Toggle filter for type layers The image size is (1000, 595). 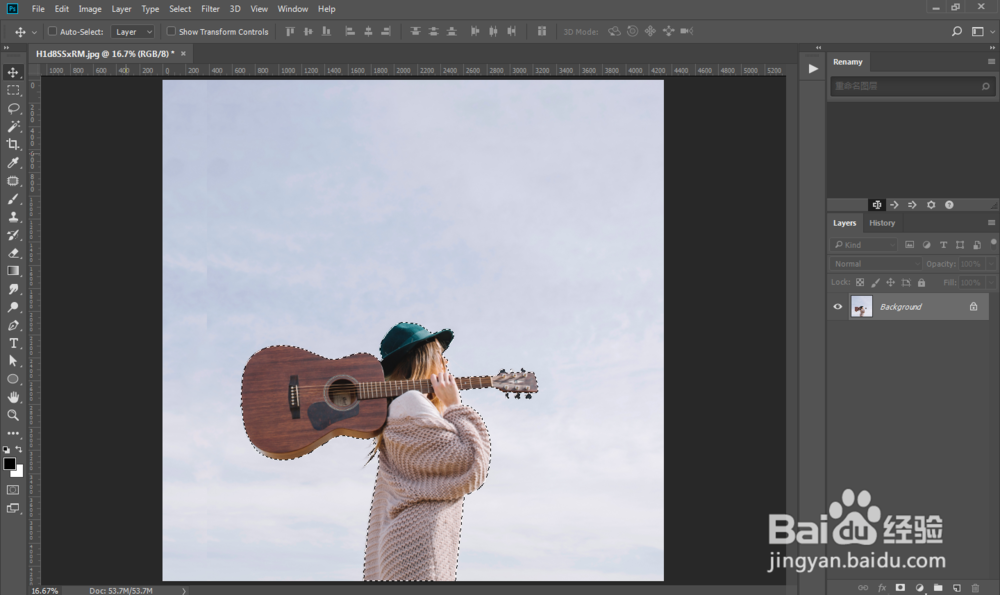click(943, 245)
